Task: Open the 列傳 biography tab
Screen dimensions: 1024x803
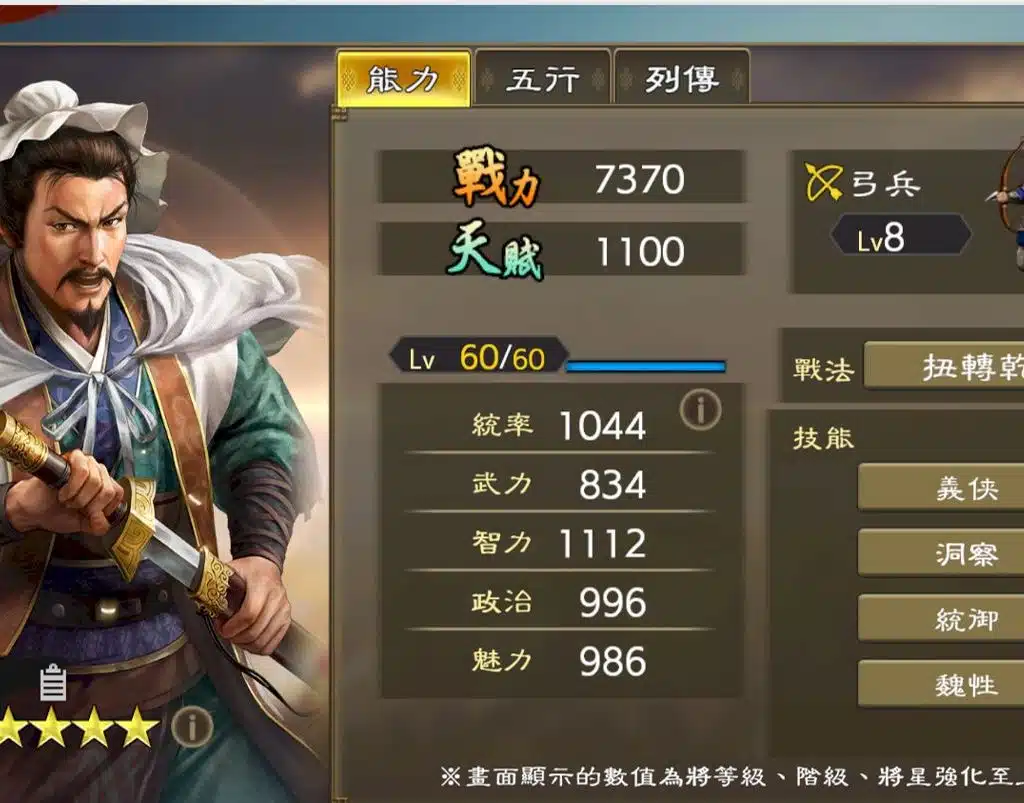Action: [682, 79]
